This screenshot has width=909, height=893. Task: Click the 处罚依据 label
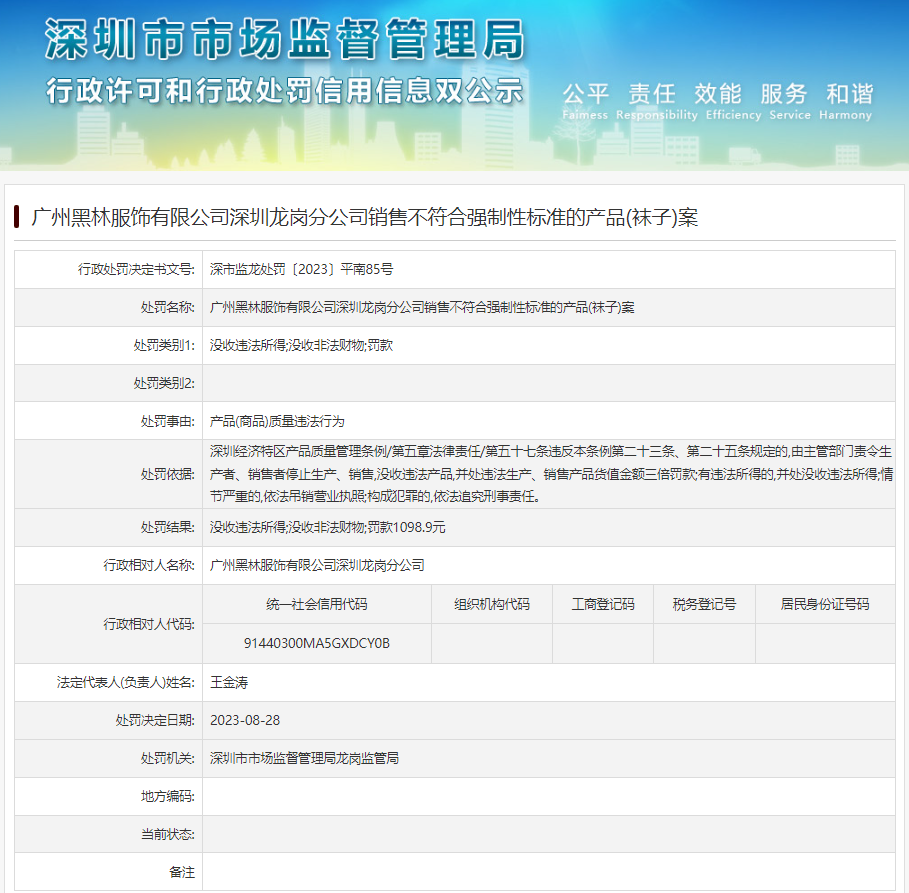pyautogui.click(x=168, y=474)
